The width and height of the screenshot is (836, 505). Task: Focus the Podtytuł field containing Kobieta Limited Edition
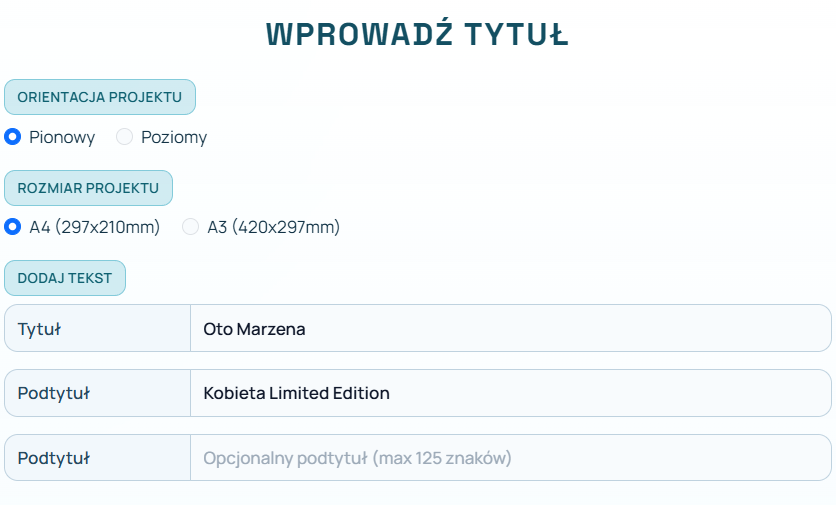(510, 393)
